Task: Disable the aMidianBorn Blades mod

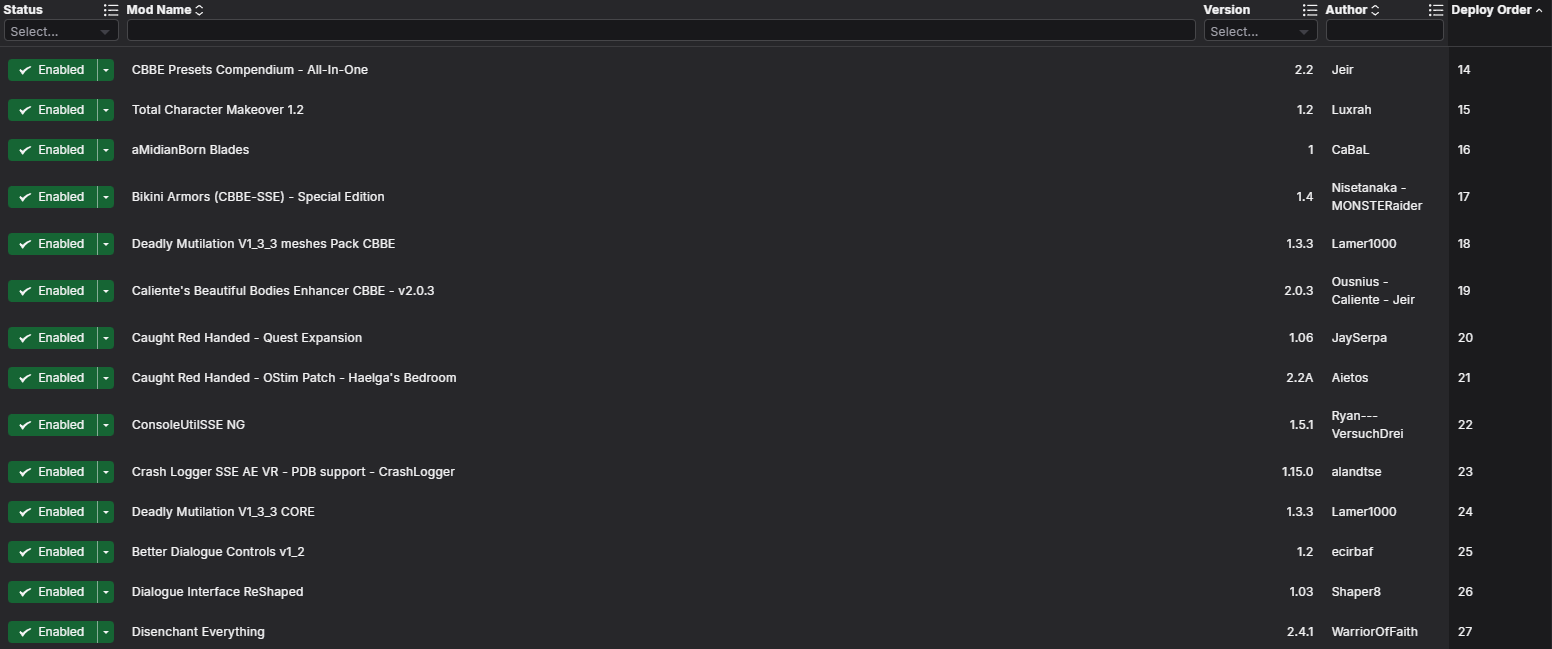Action: 52,150
